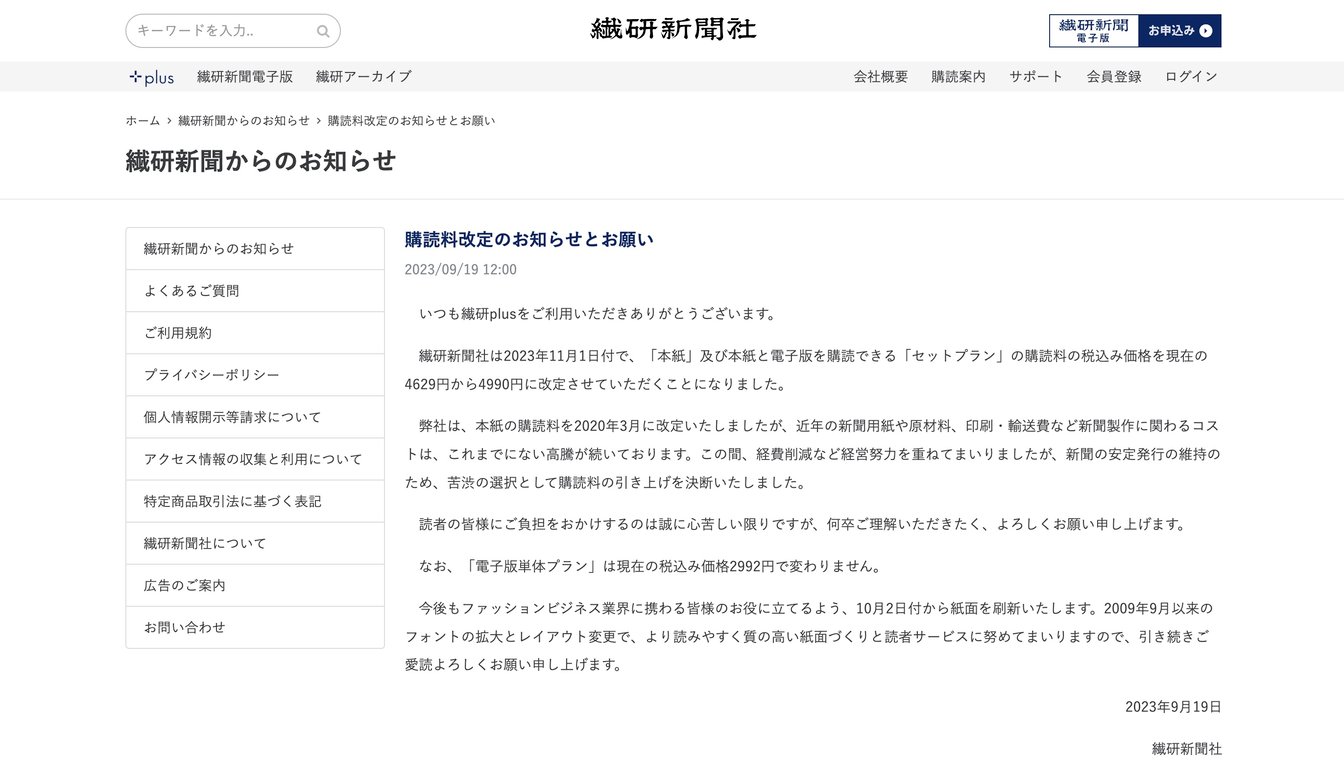The width and height of the screenshot is (1344, 780).
Task: Open the サポート page link
Action: [x=1035, y=76]
